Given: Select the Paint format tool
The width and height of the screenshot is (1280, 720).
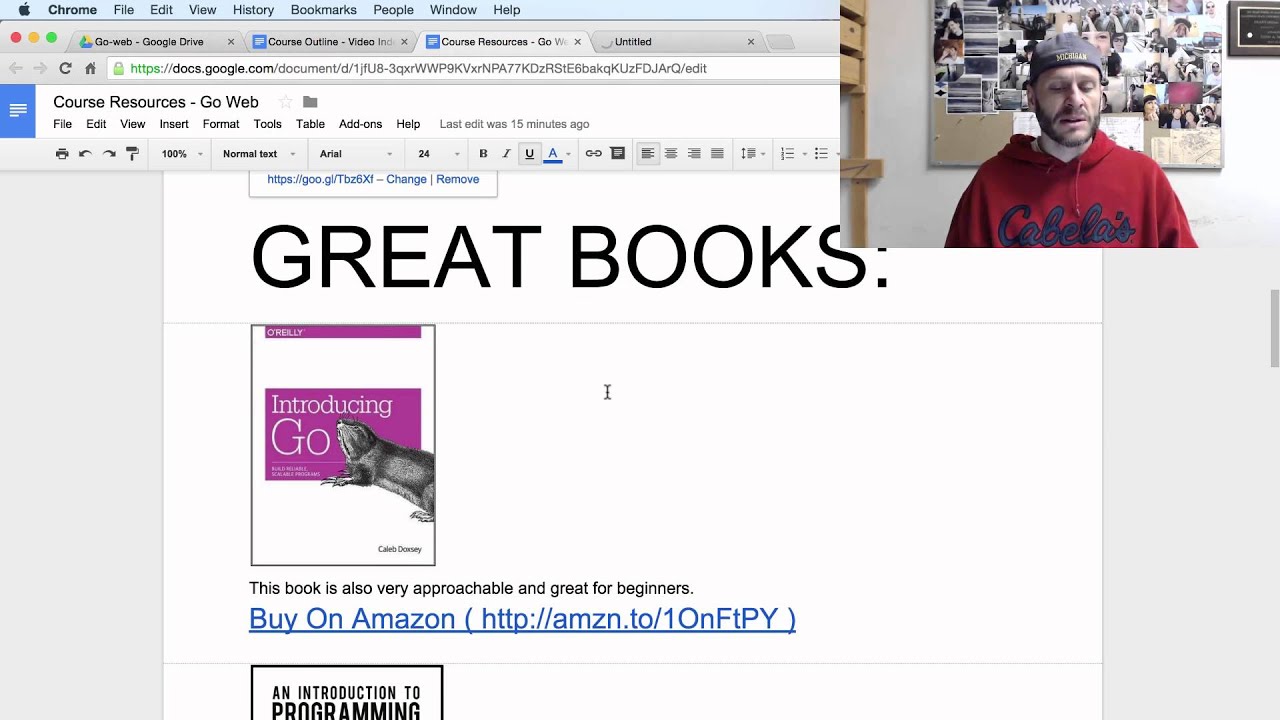Looking at the screenshot, I should [132, 154].
